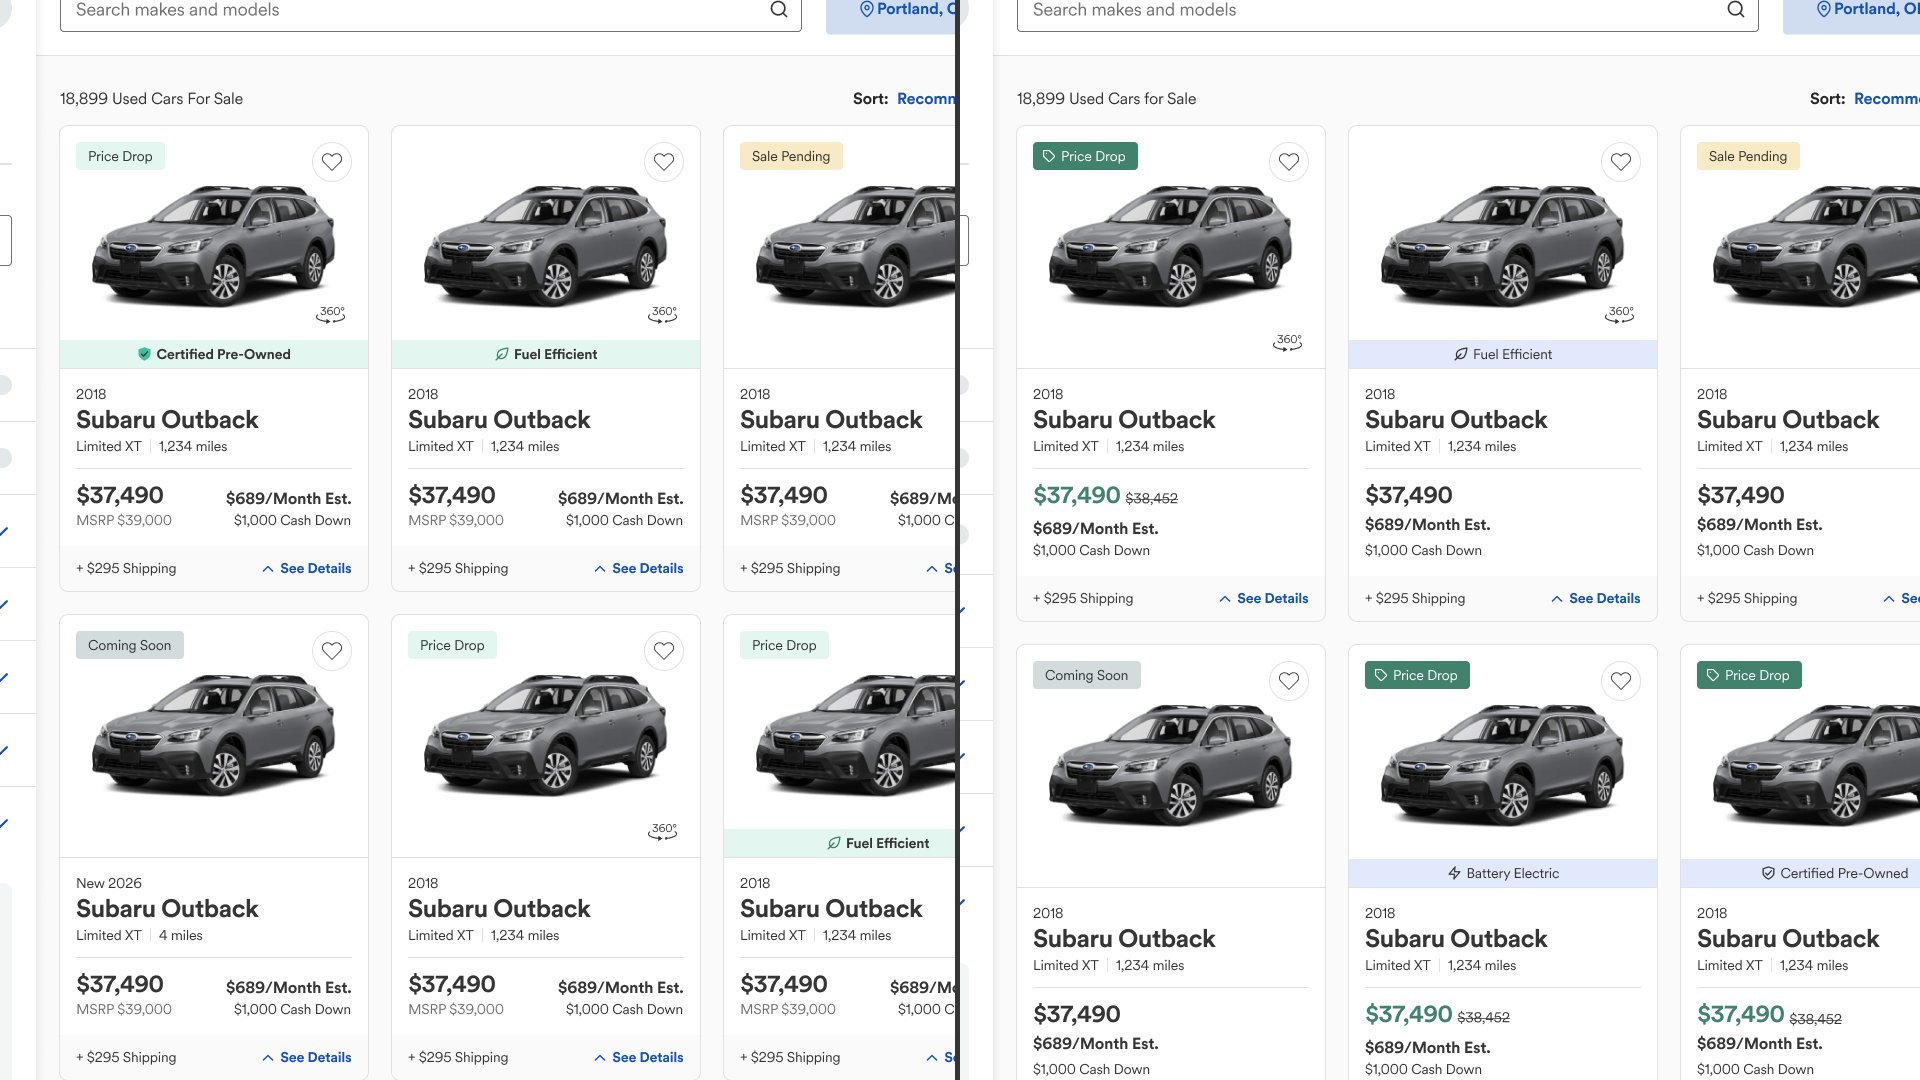Click the heart icon on the left Fuel Efficient card
This screenshot has width=1920, height=1080.
(664, 162)
